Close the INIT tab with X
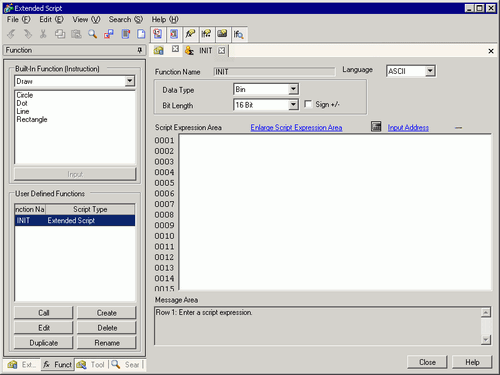This screenshot has height=375, width=500. click(x=221, y=50)
